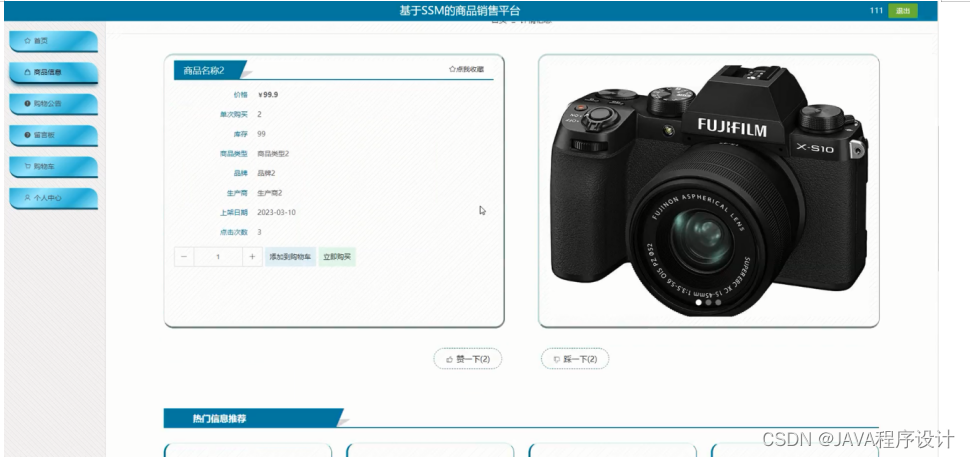Image resolution: width=970 pixels, height=458 pixels.
Task: Click the 品牌2 value
Action: pyautogui.click(x=267, y=173)
